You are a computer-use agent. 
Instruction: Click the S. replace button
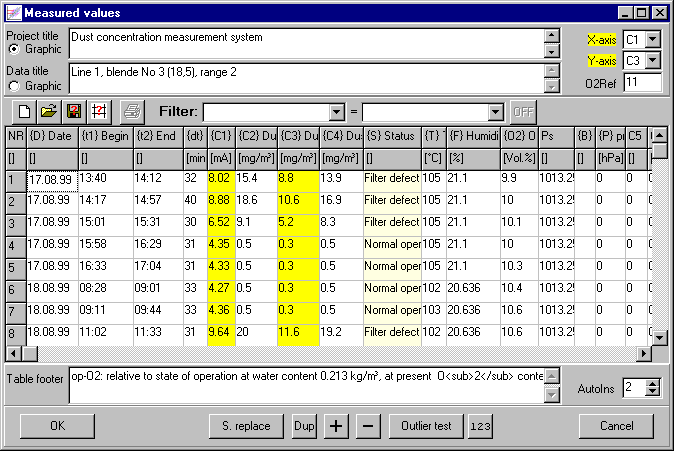[x=246, y=425]
